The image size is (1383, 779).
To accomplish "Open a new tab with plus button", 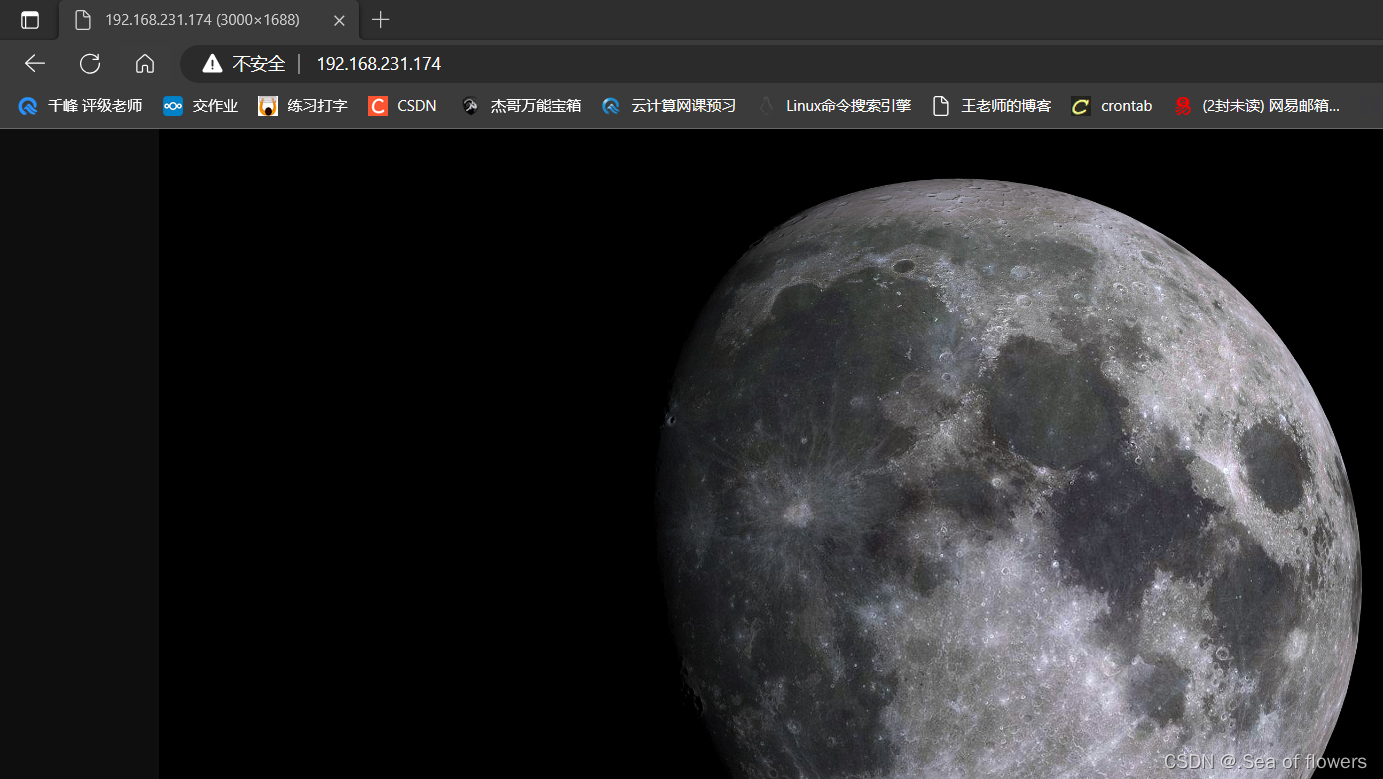I will coord(380,20).
